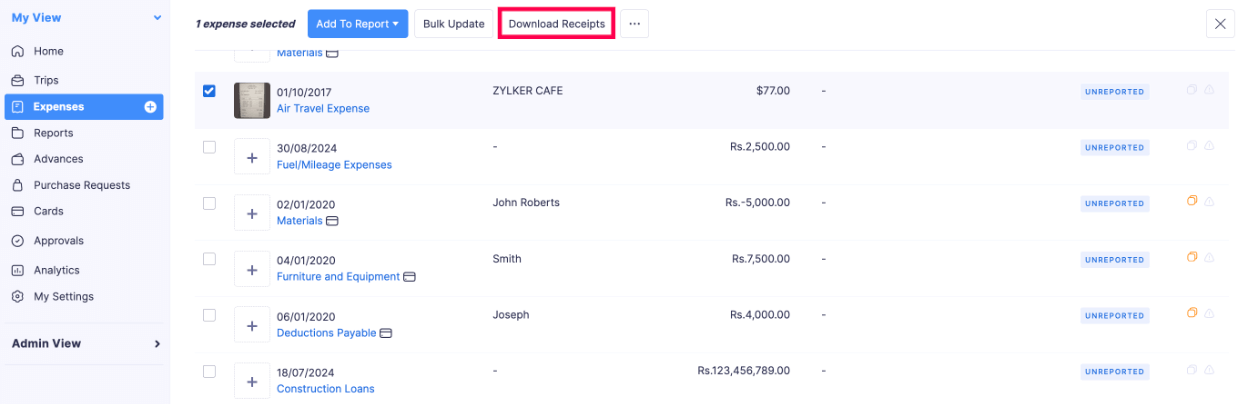Click the three-dots more options button

click(634, 24)
